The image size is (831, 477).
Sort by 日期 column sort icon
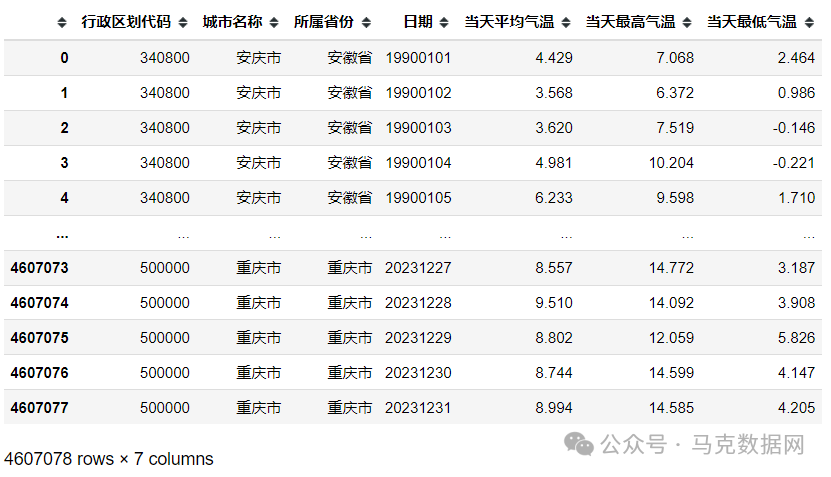[x=444, y=22]
